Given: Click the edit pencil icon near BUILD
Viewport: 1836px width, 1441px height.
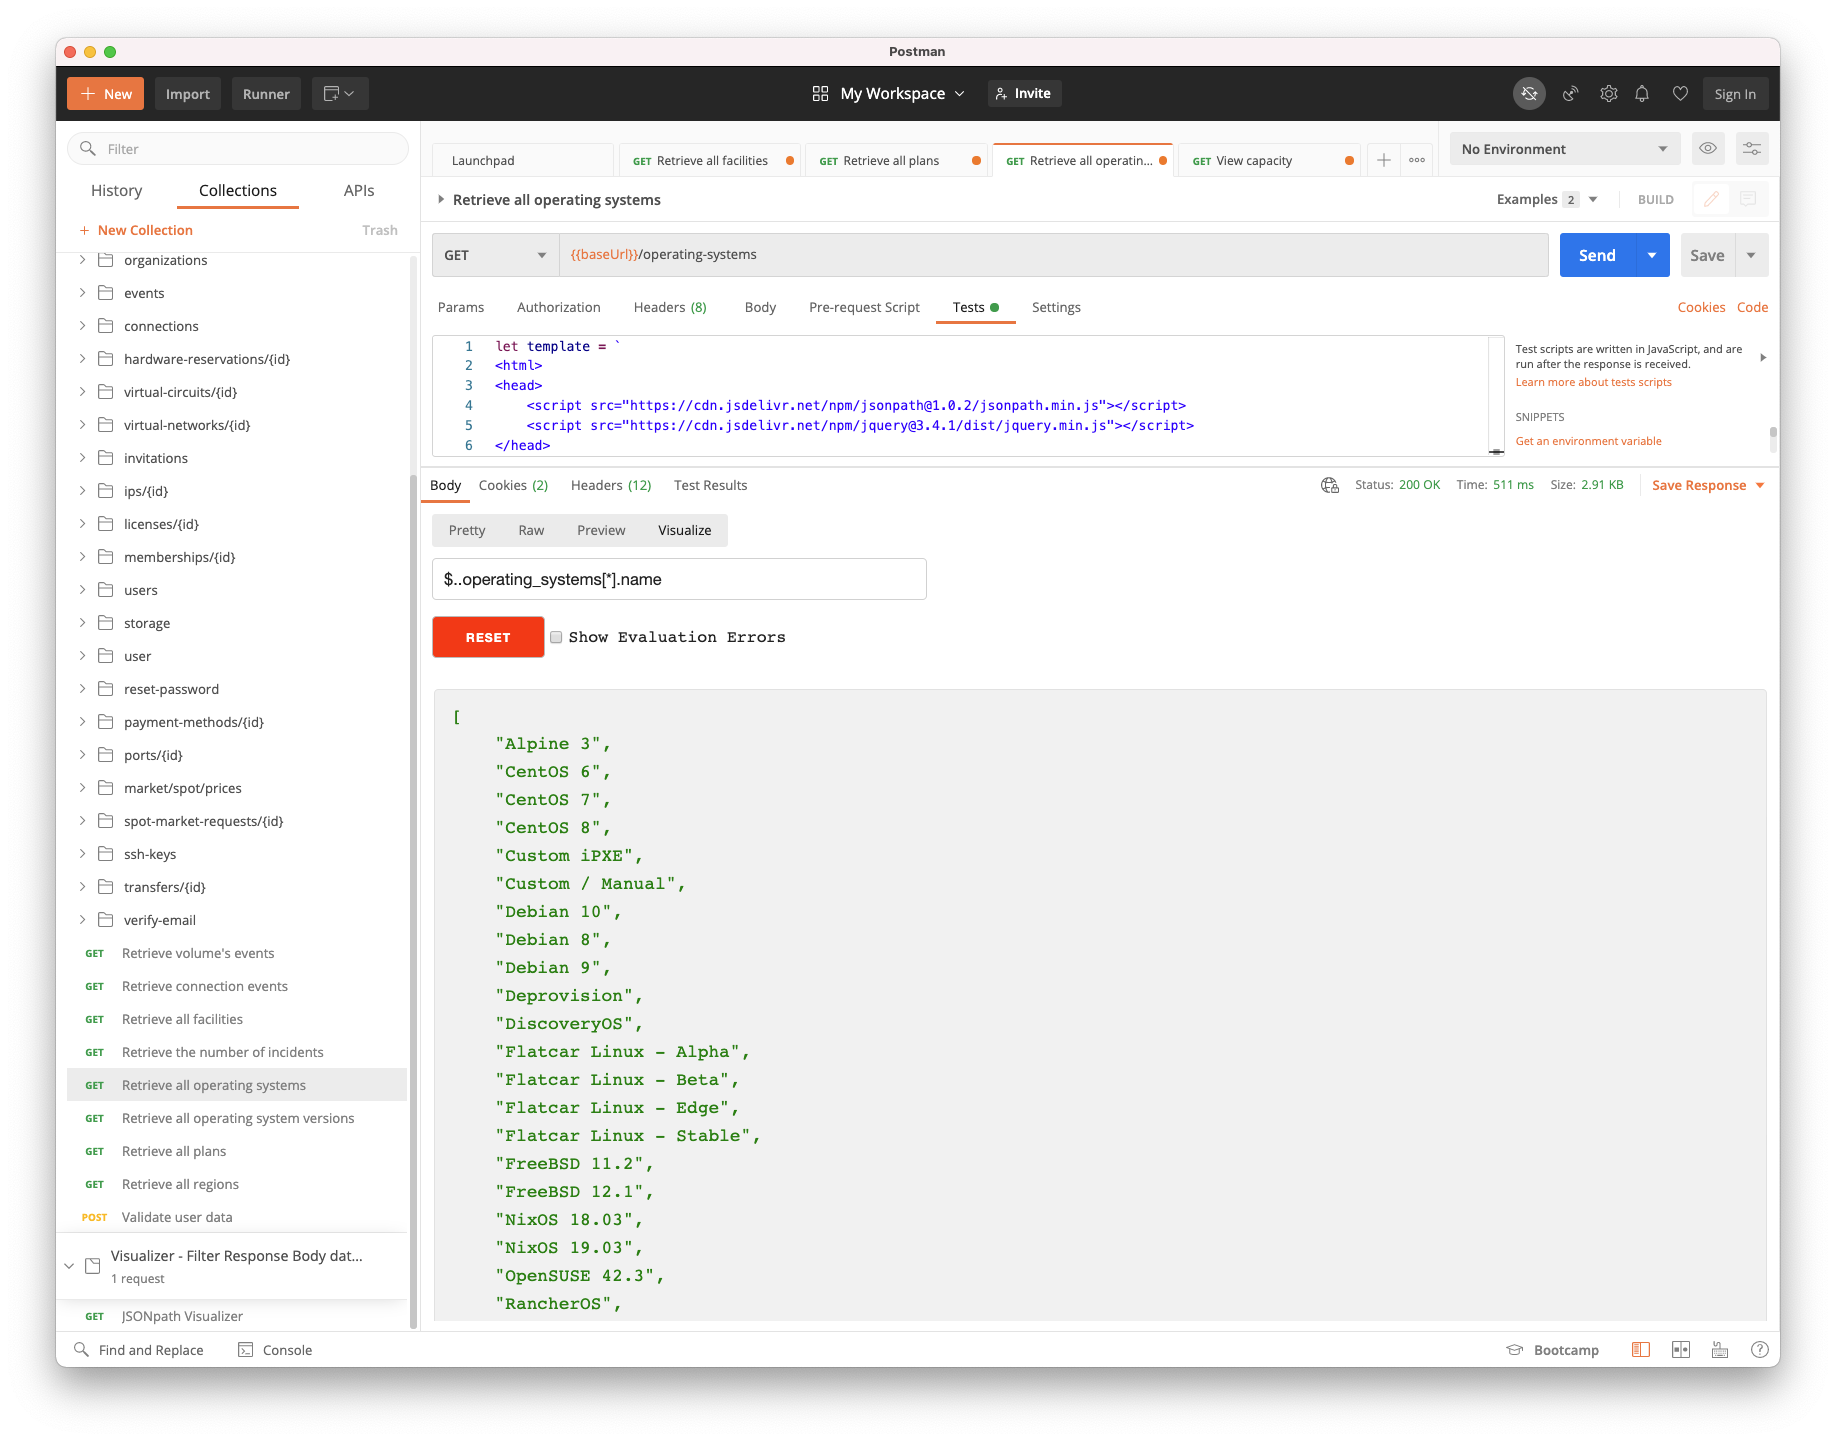Looking at the screenshot, I should click(1711, 199).
